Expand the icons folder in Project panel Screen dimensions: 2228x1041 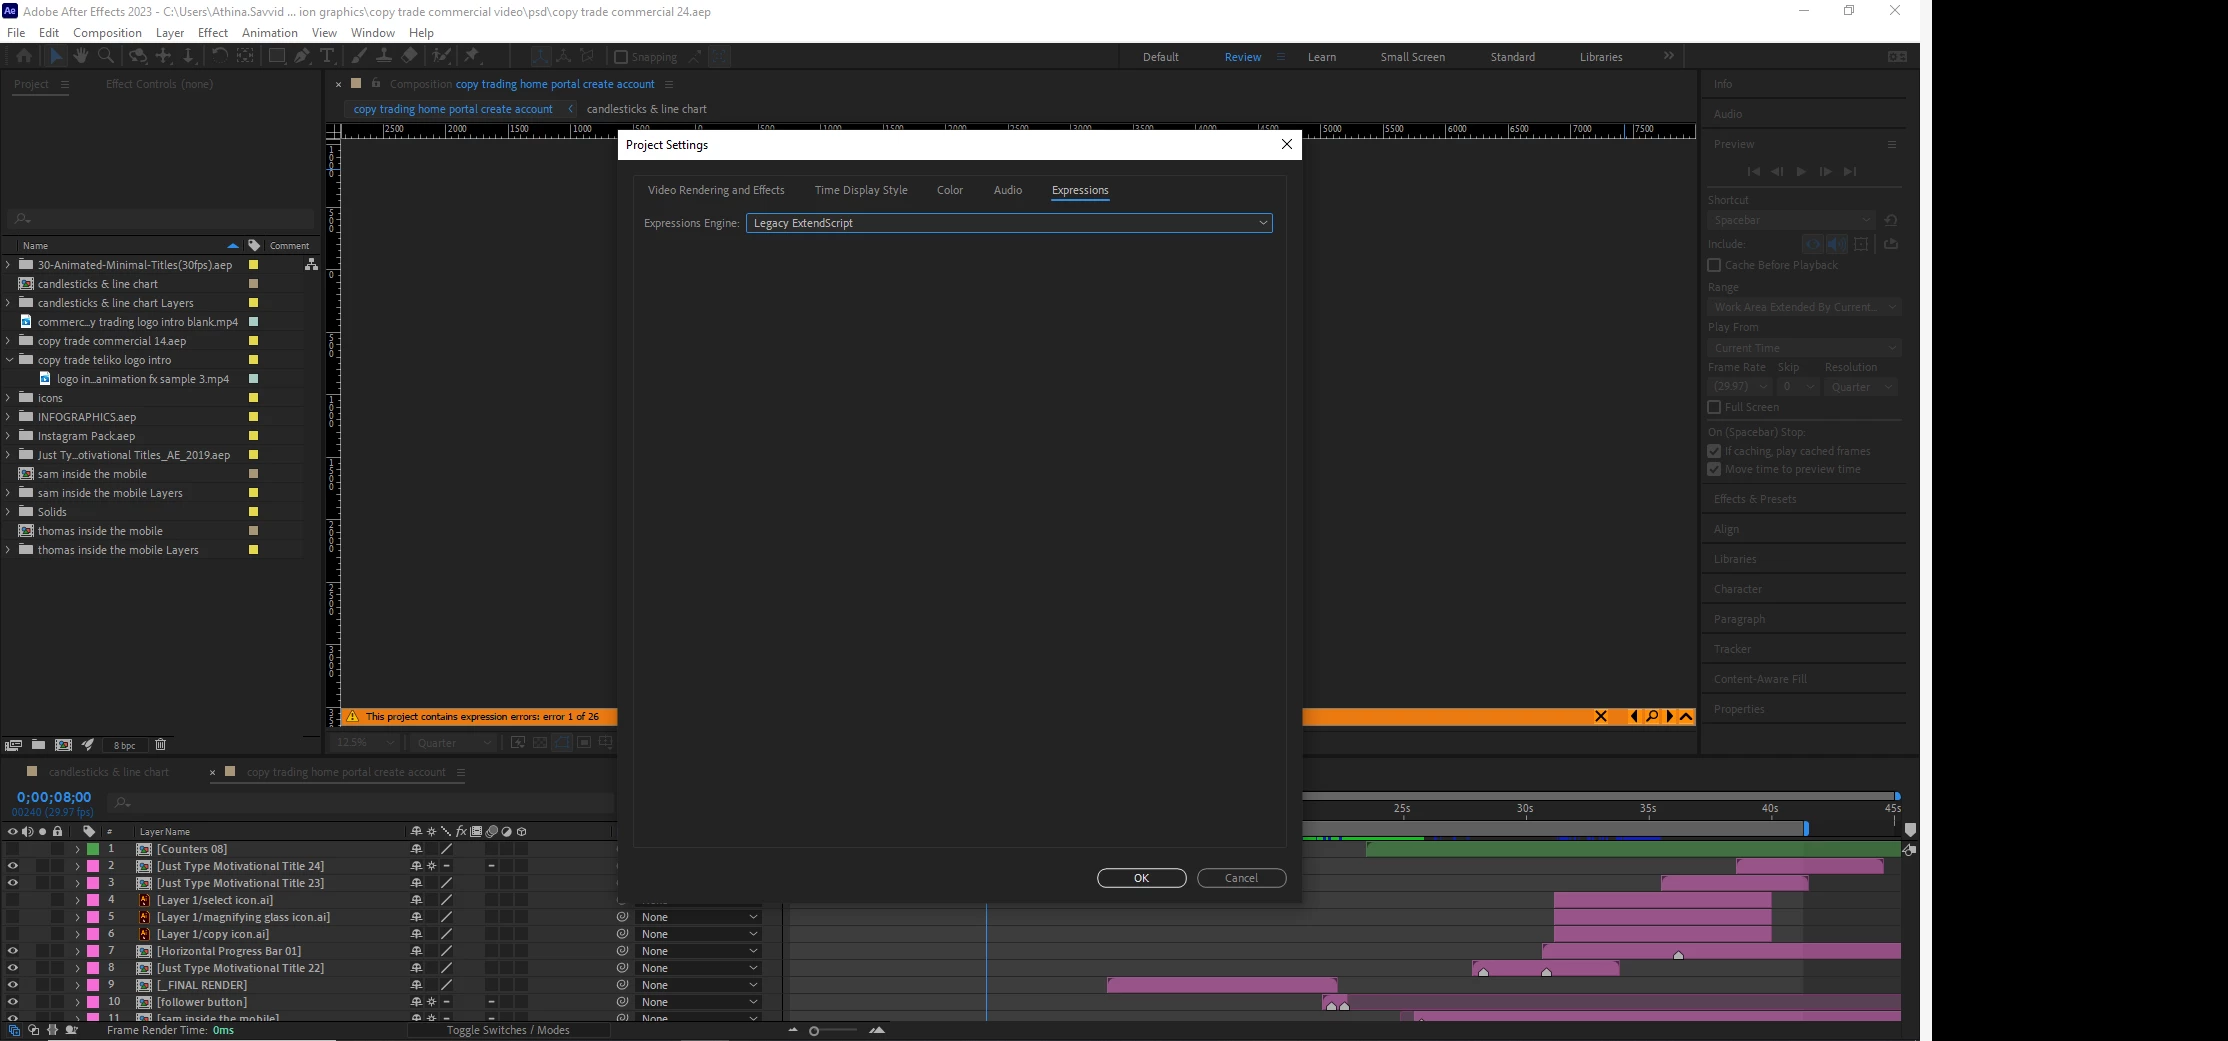coord(8,398)
